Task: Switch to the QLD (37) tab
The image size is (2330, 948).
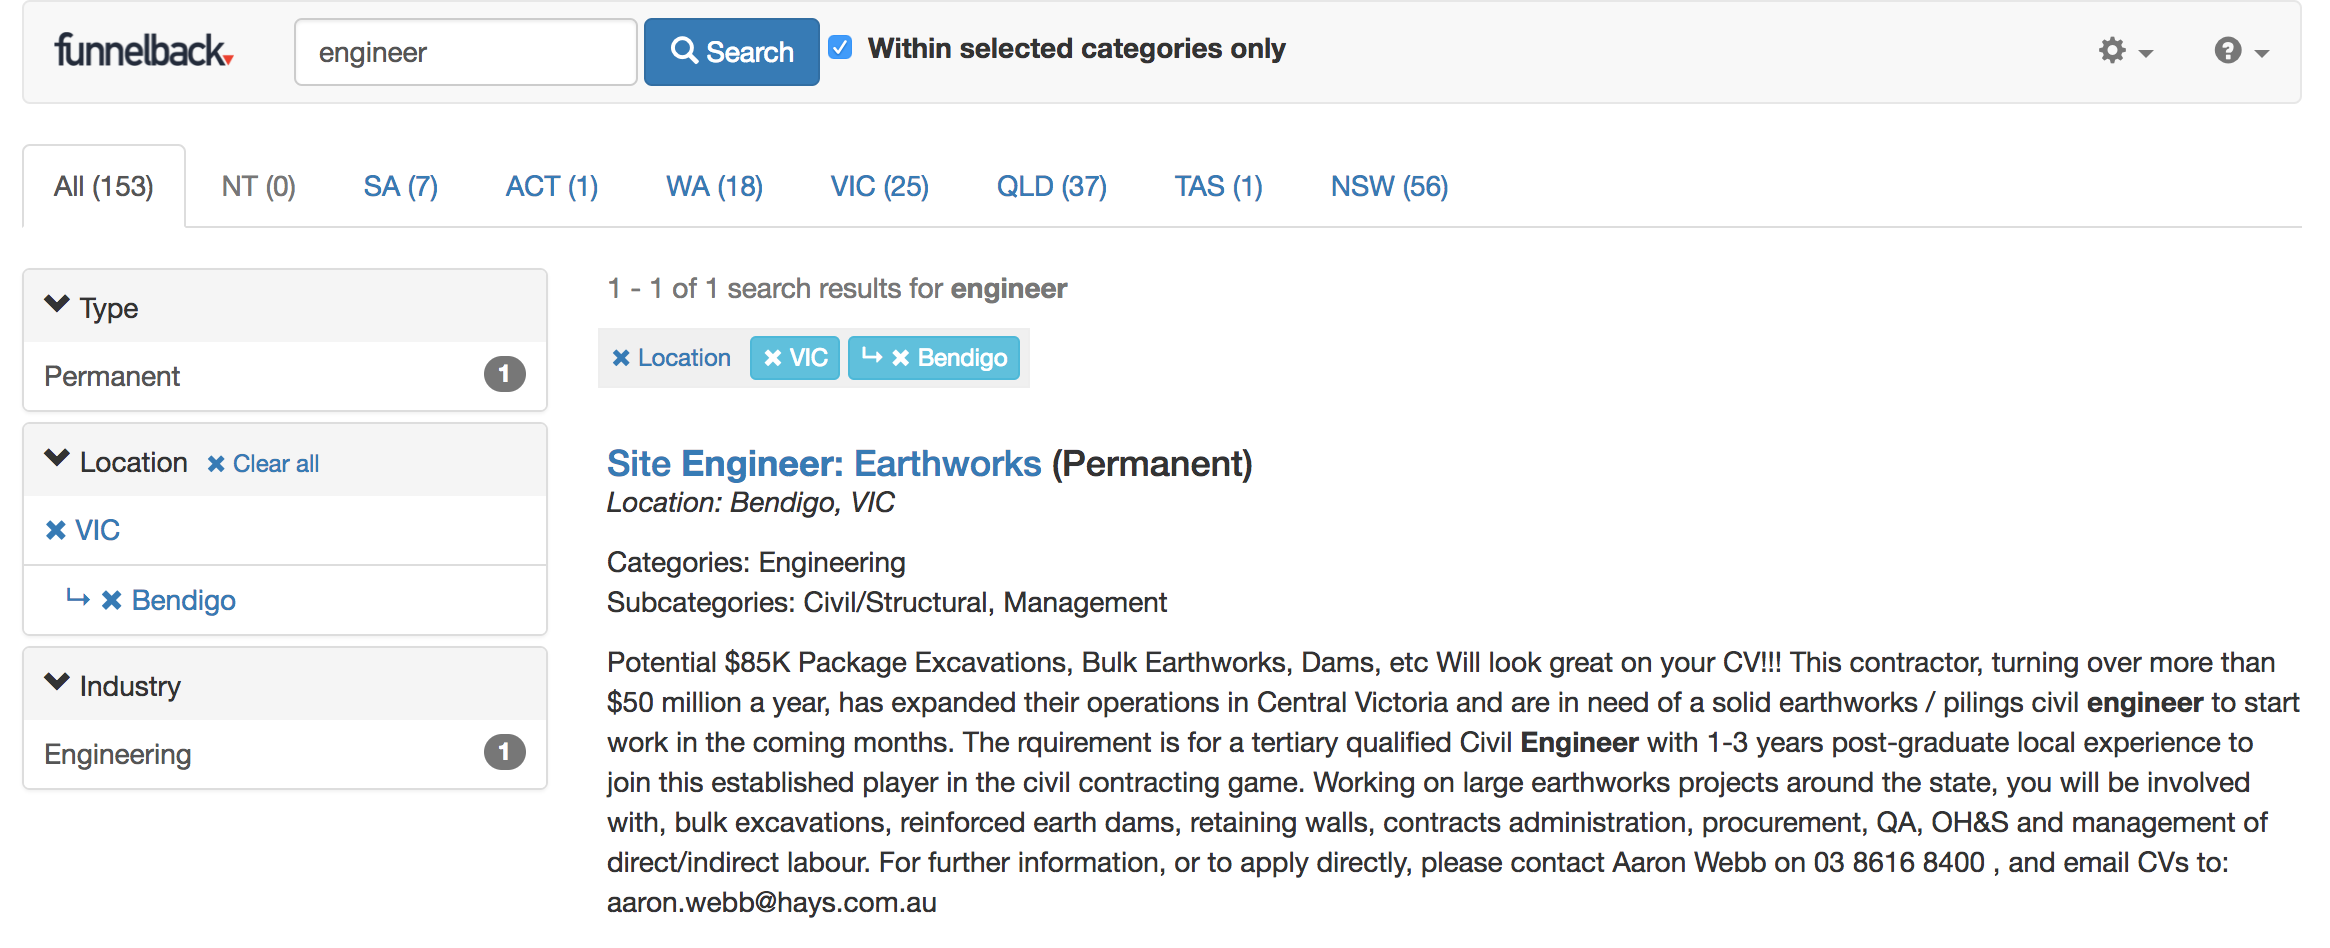Action: [1051, 187]
